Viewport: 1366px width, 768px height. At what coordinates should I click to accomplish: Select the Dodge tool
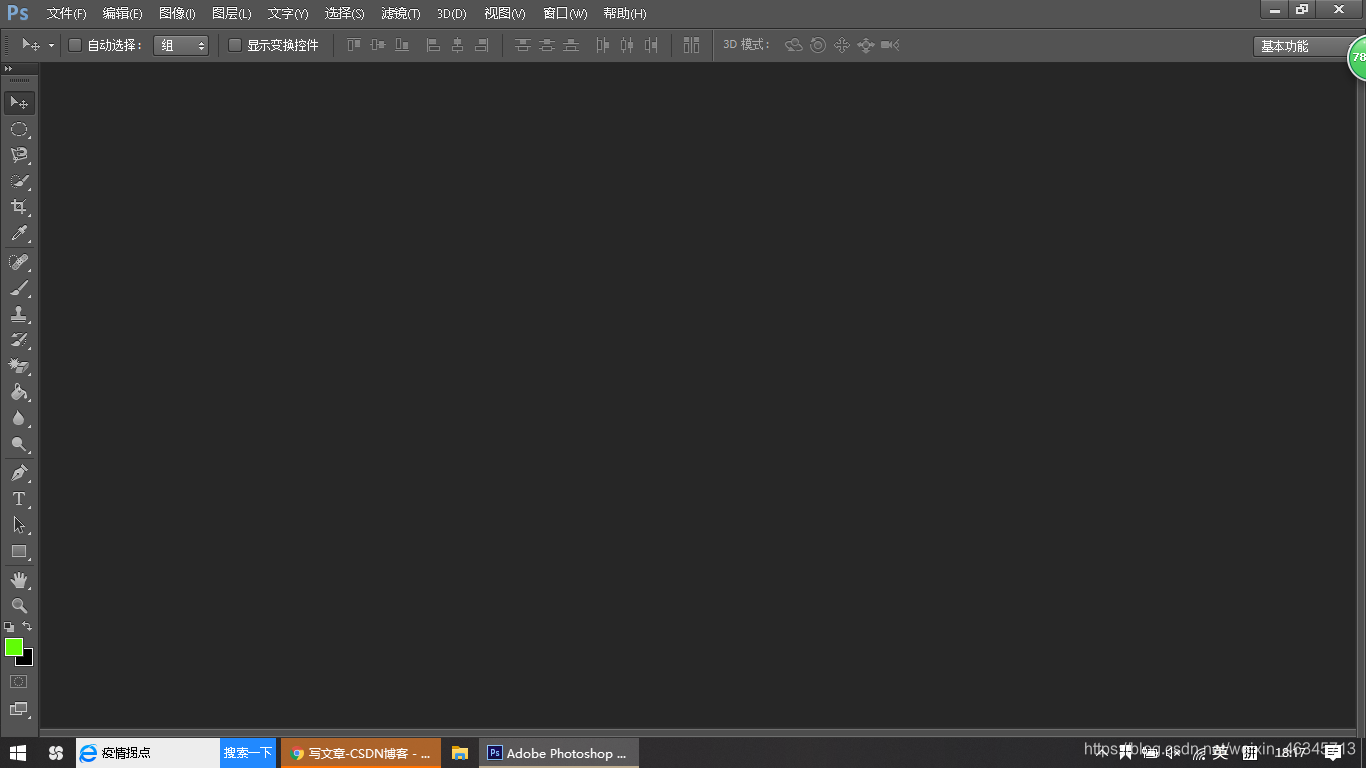coord(19,444)
